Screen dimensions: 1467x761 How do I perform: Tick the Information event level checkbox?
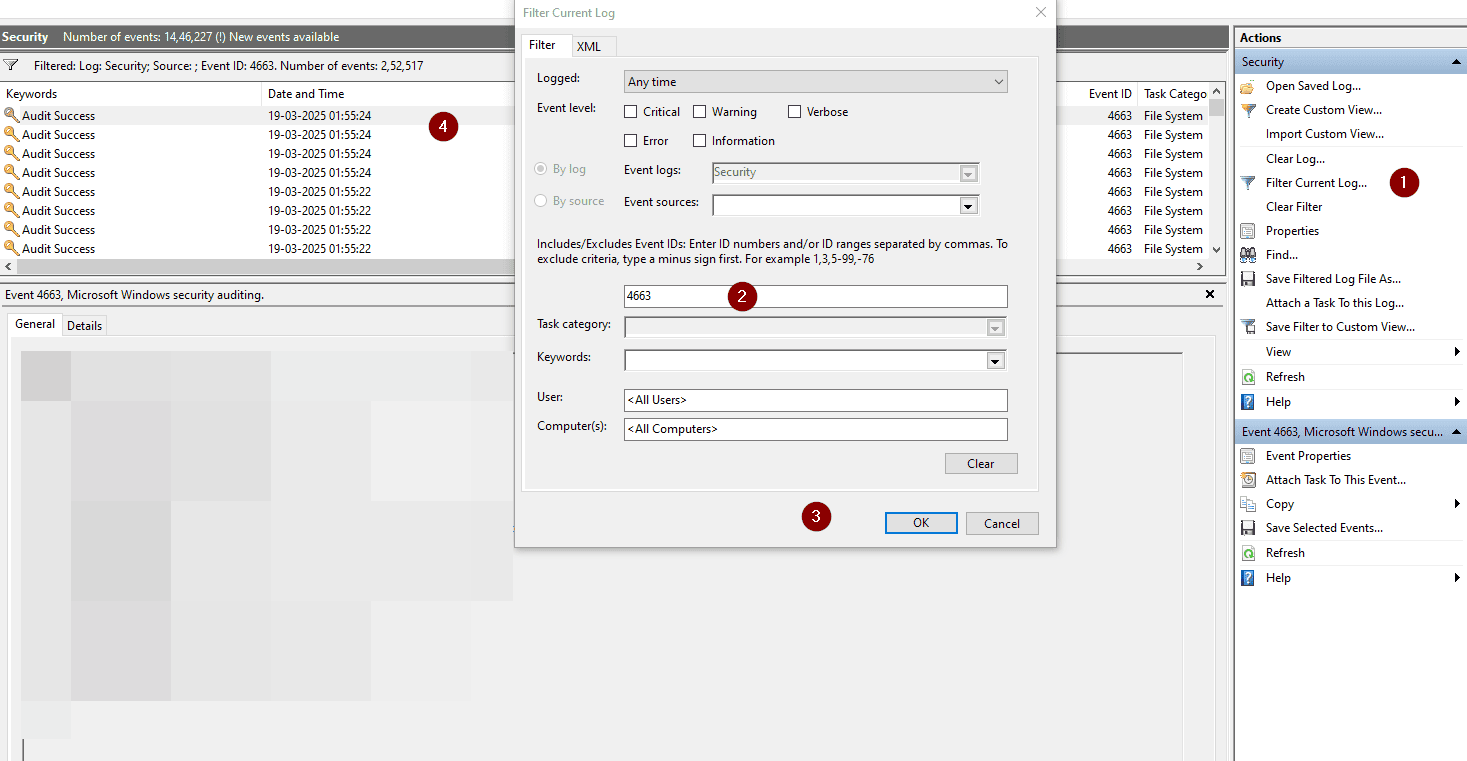pos(700,141)
